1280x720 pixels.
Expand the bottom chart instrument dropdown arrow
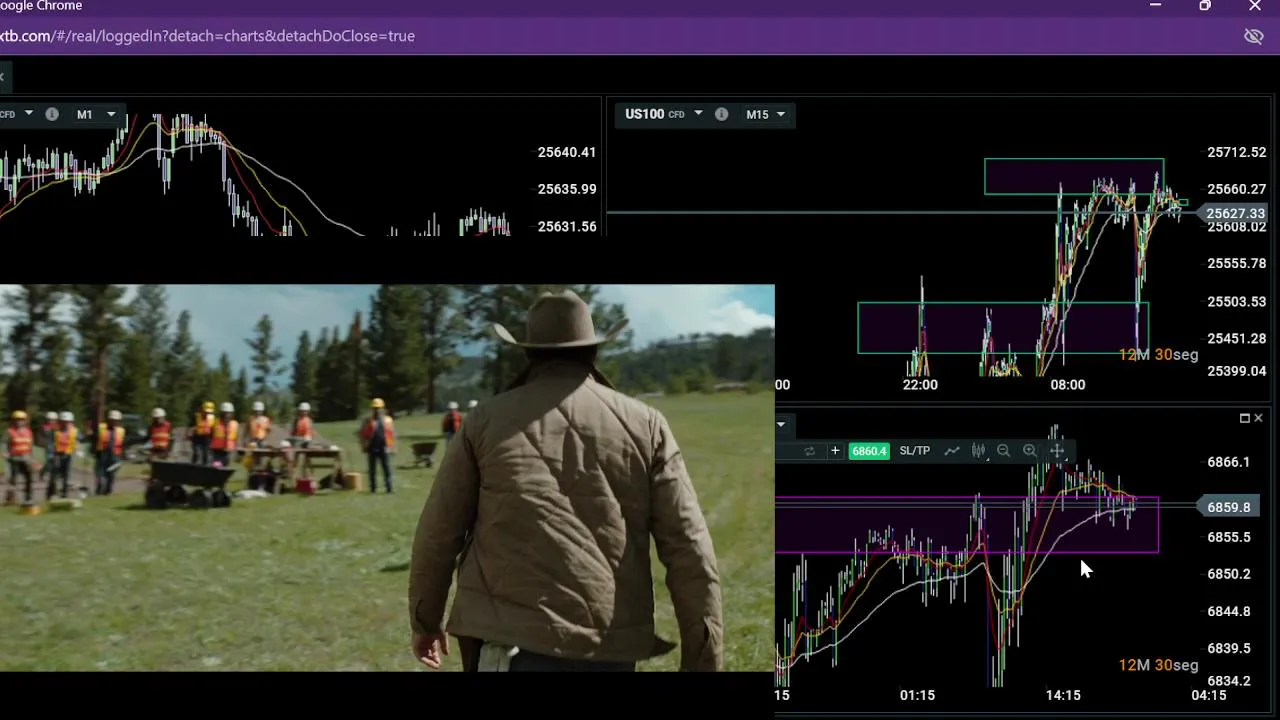point(781,424)
